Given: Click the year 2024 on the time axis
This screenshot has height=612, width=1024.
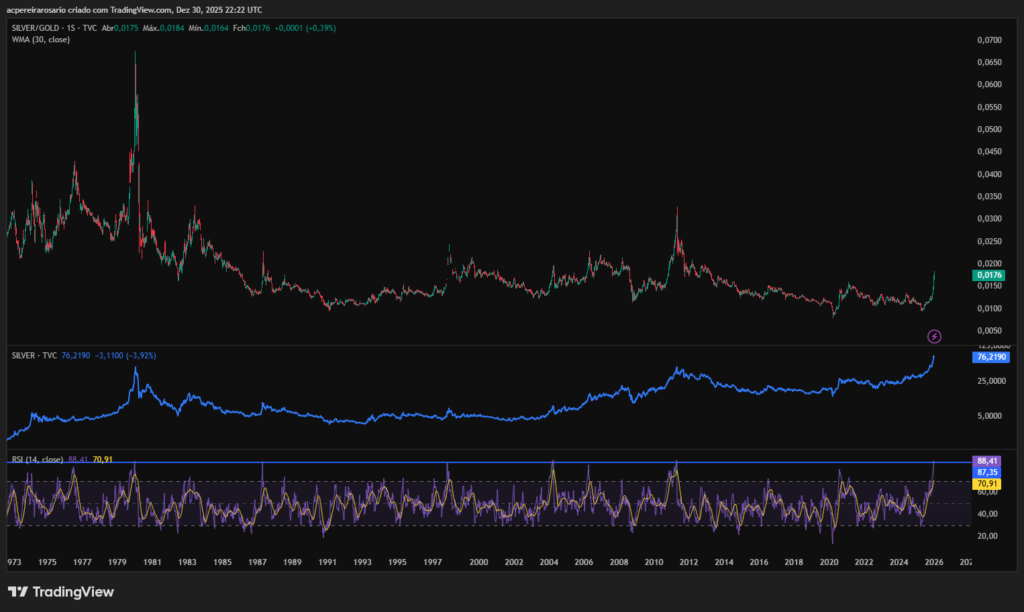Looking at the screenshot, I should tap(898, 562).
